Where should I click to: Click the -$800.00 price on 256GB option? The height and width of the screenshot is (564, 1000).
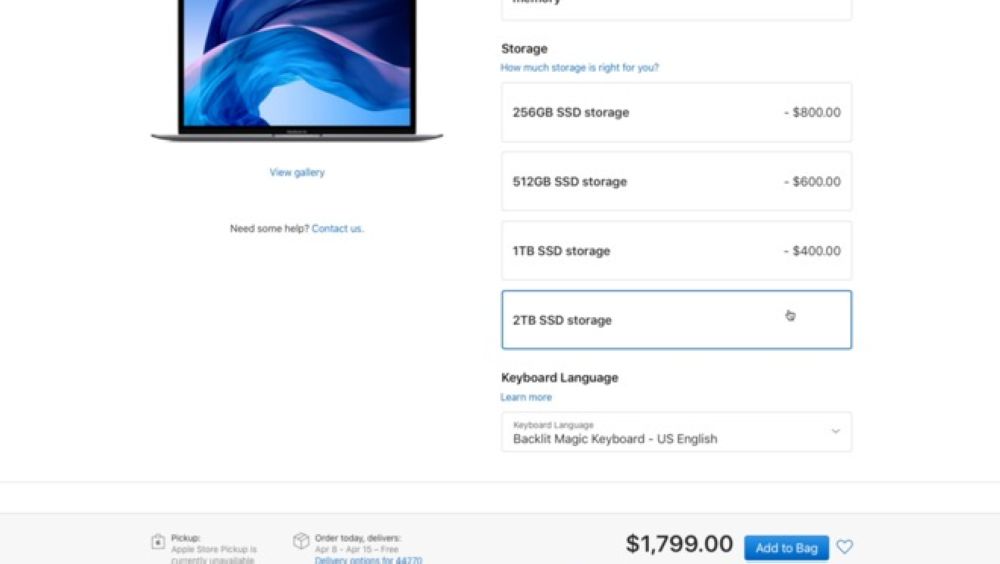(812, 112)
